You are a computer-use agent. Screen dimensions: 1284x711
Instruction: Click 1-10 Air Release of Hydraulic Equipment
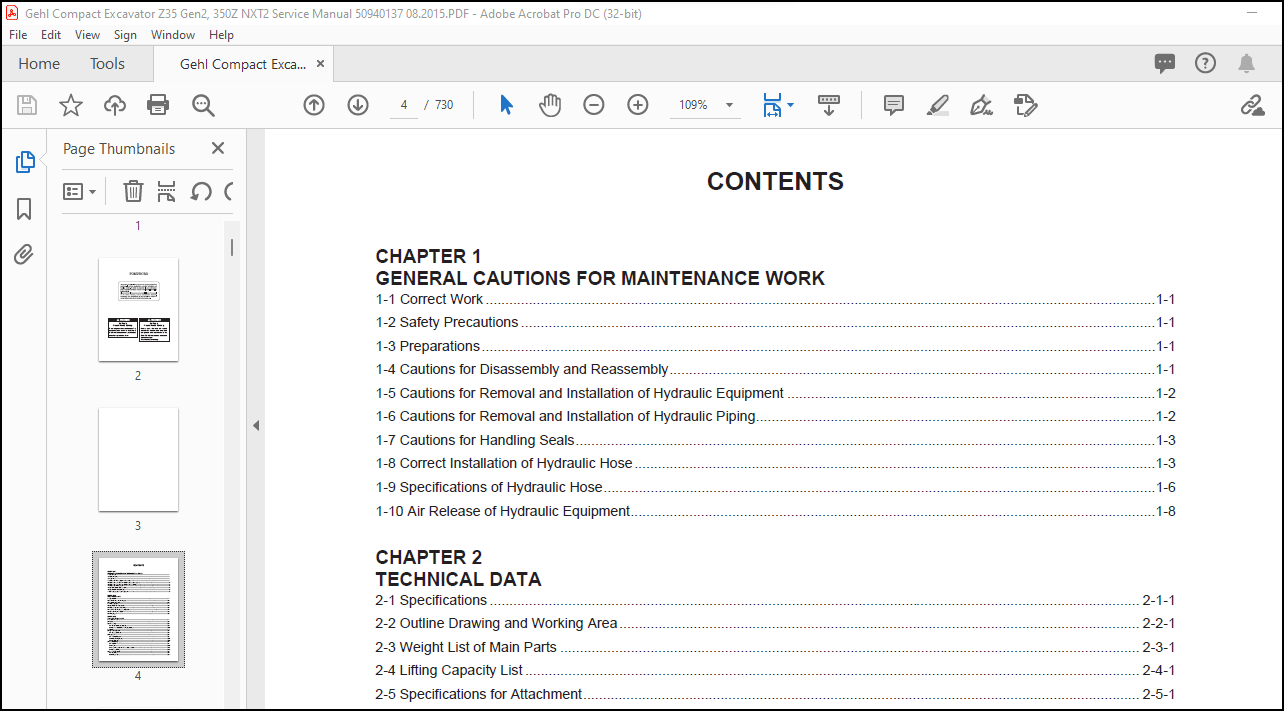click(775, 511)
